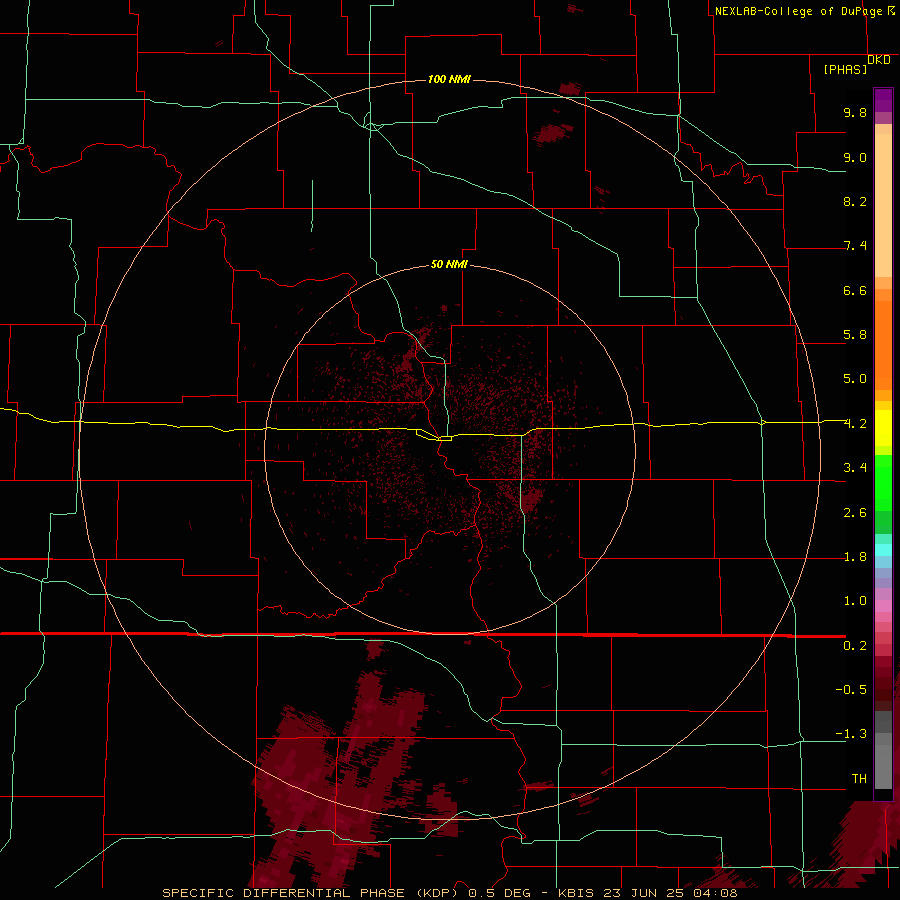Click the 100 NMI range ring label
This screenshot has height=900, width=900.
tap(449, 79)
